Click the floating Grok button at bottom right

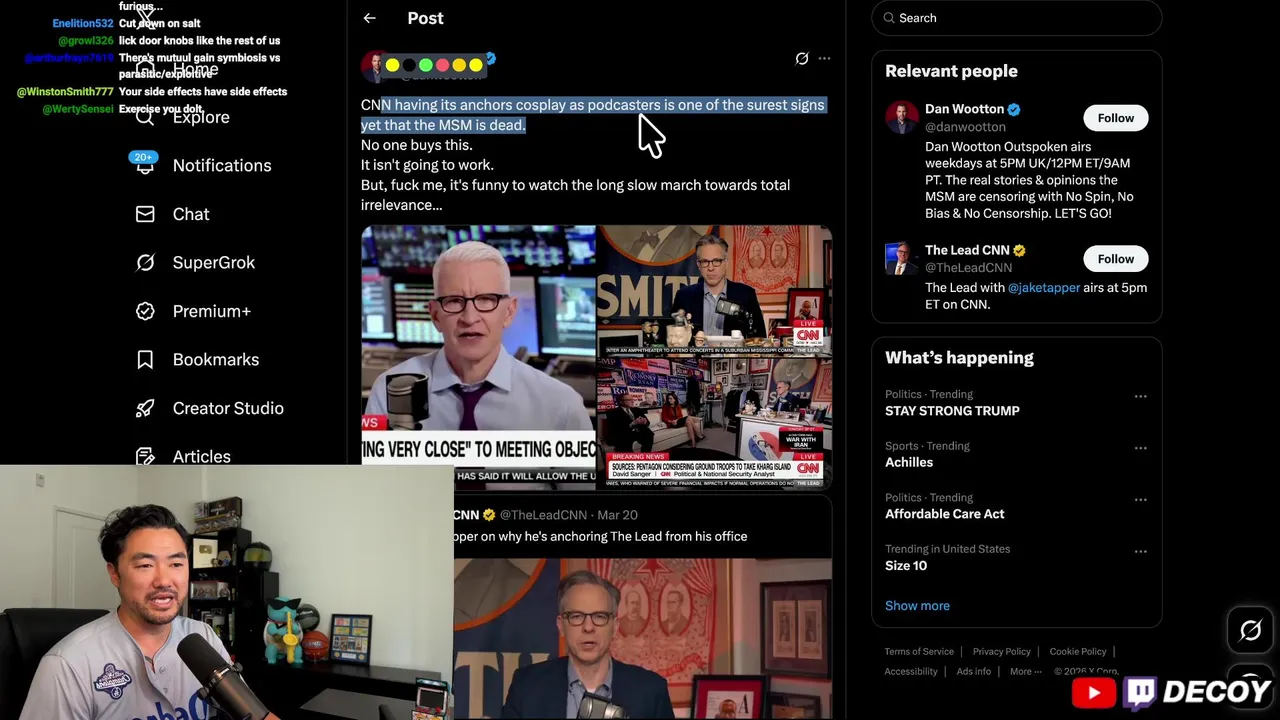[1250, 630]
